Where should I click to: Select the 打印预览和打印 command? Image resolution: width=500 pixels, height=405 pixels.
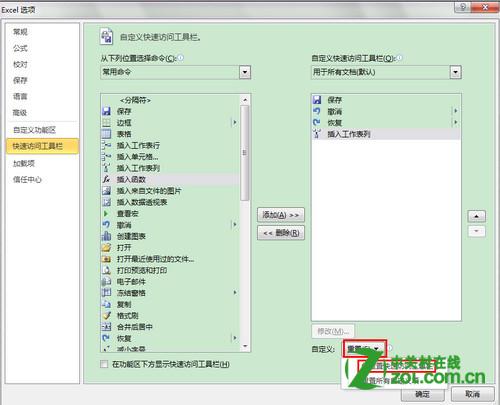click(x=170, y=270)
